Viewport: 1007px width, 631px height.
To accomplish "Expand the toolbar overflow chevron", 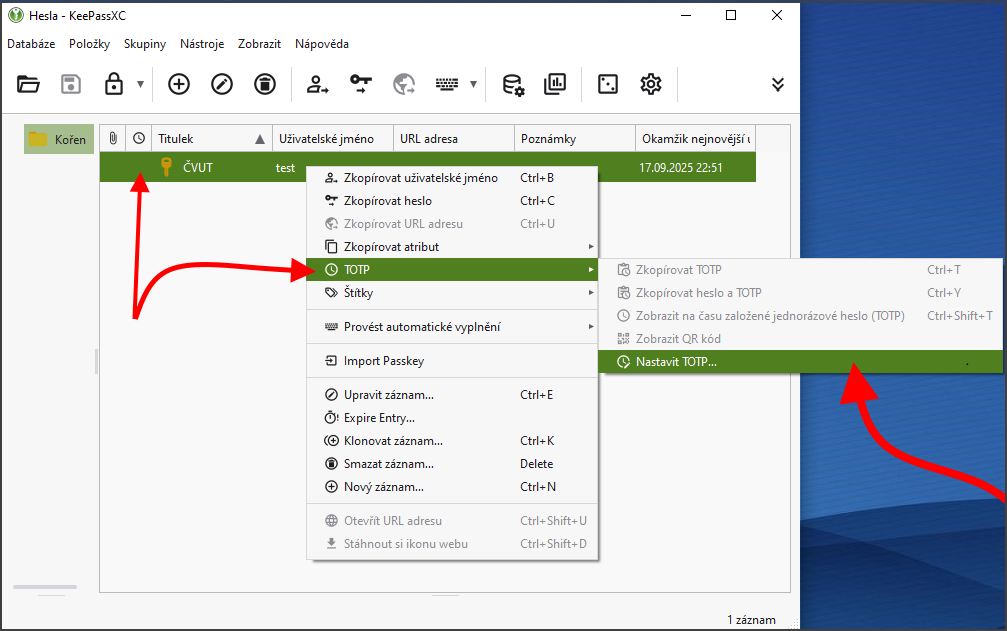I will [778, 84].
